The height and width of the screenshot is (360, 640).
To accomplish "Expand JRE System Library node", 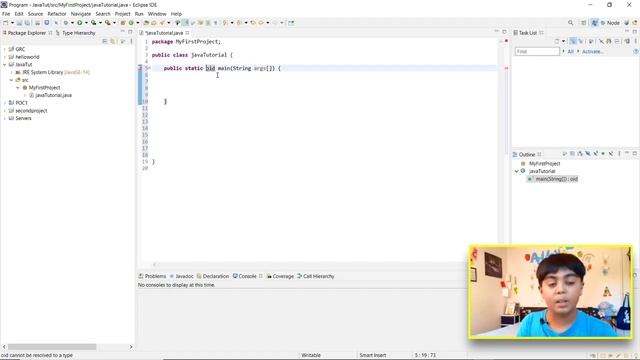I will pos(11,72).
